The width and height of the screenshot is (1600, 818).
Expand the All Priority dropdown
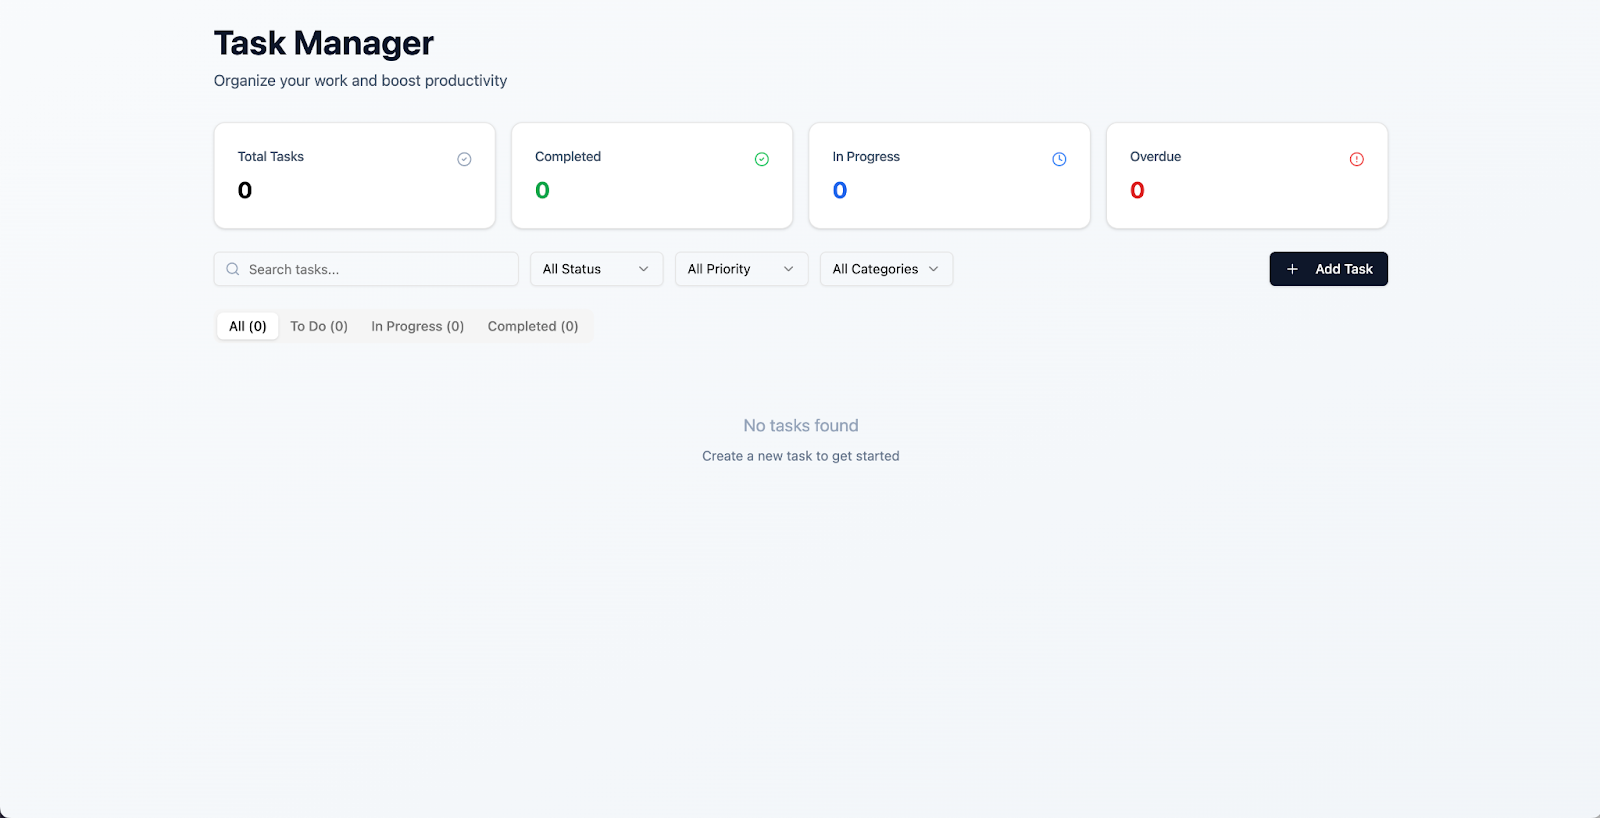pos(741,269)
